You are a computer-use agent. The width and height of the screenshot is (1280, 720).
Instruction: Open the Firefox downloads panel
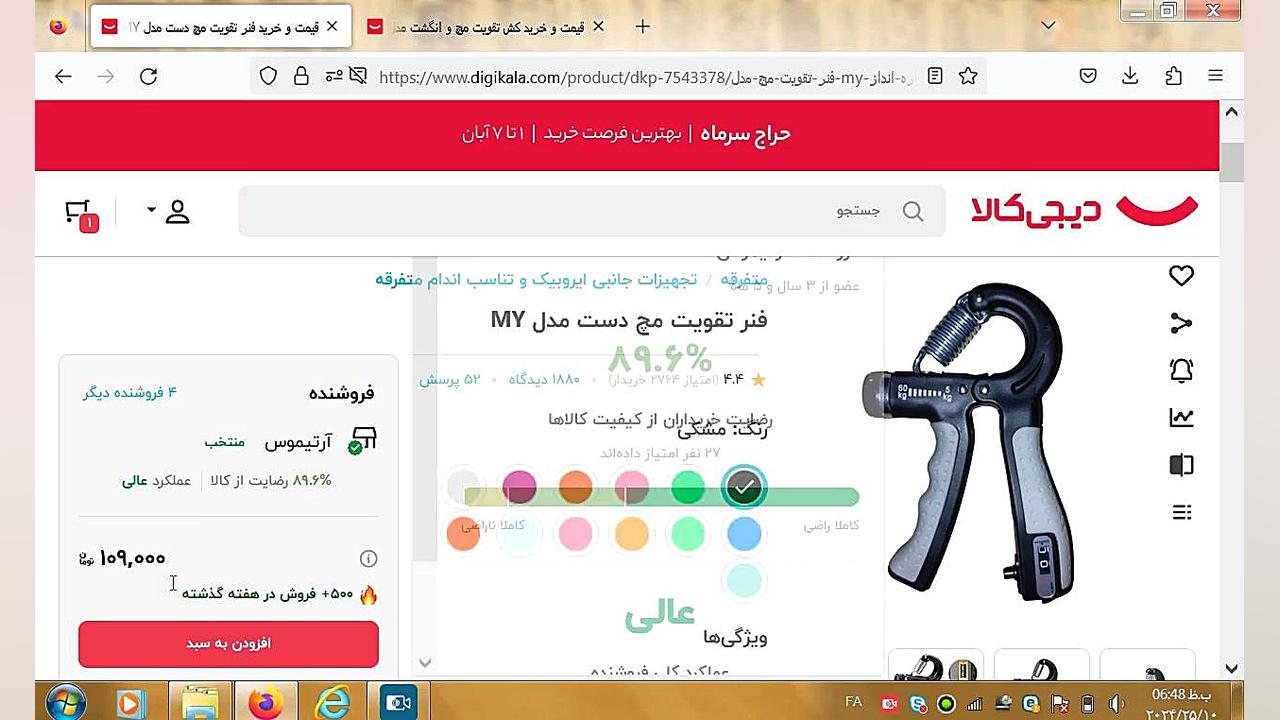pos(1130,76)
